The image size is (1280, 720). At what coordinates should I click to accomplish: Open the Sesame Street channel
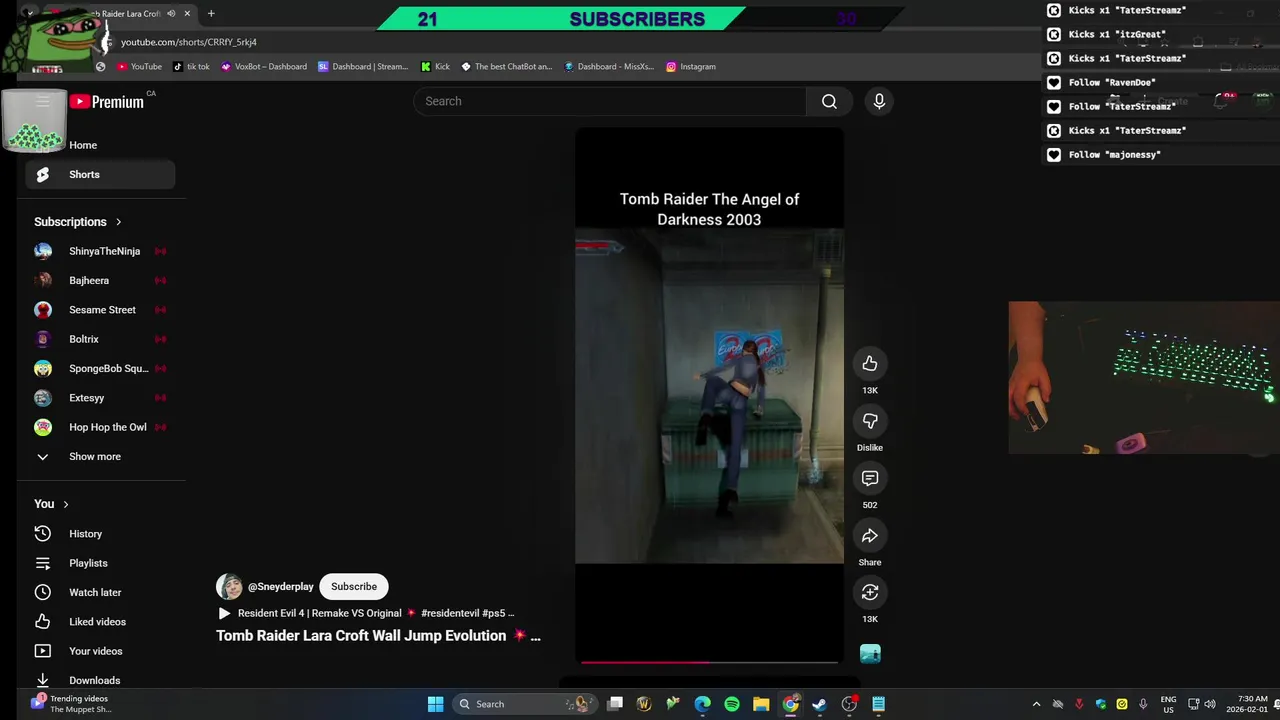pyautogui.click(x=100, y=310)
